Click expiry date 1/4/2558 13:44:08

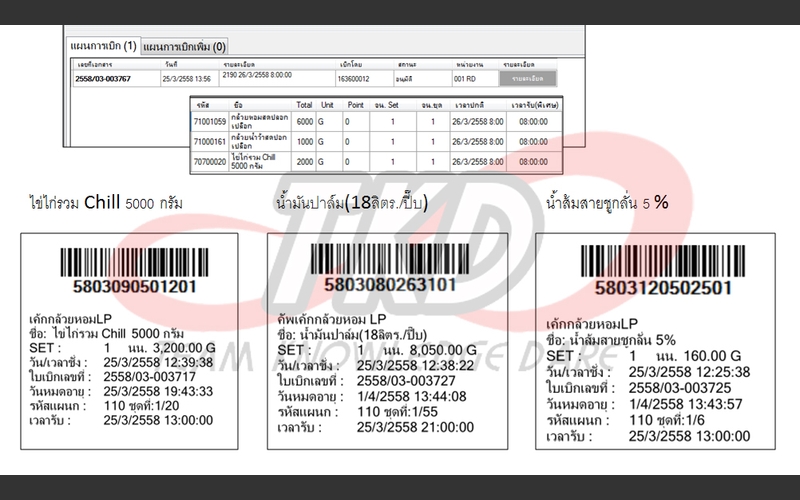point(412,396)
